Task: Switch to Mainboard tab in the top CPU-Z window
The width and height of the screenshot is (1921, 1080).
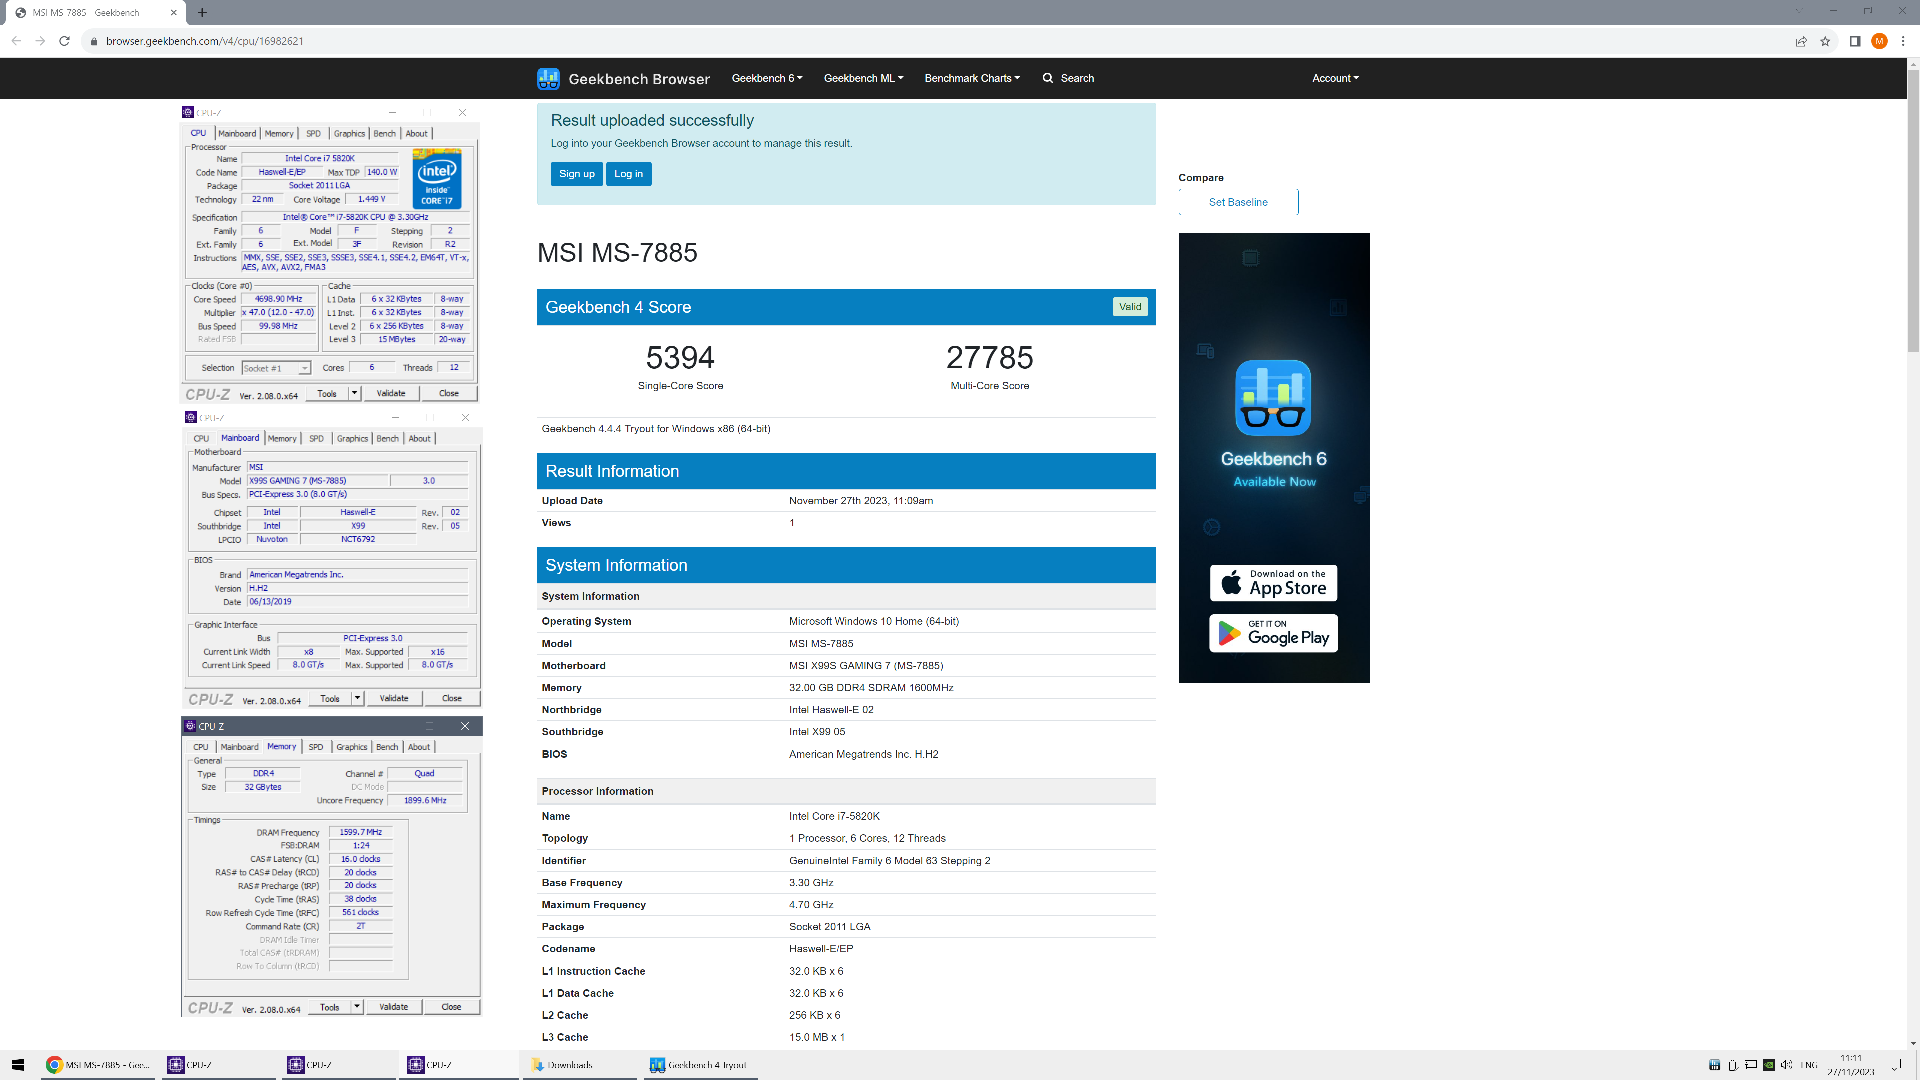Action: click(x=237, y=134)
